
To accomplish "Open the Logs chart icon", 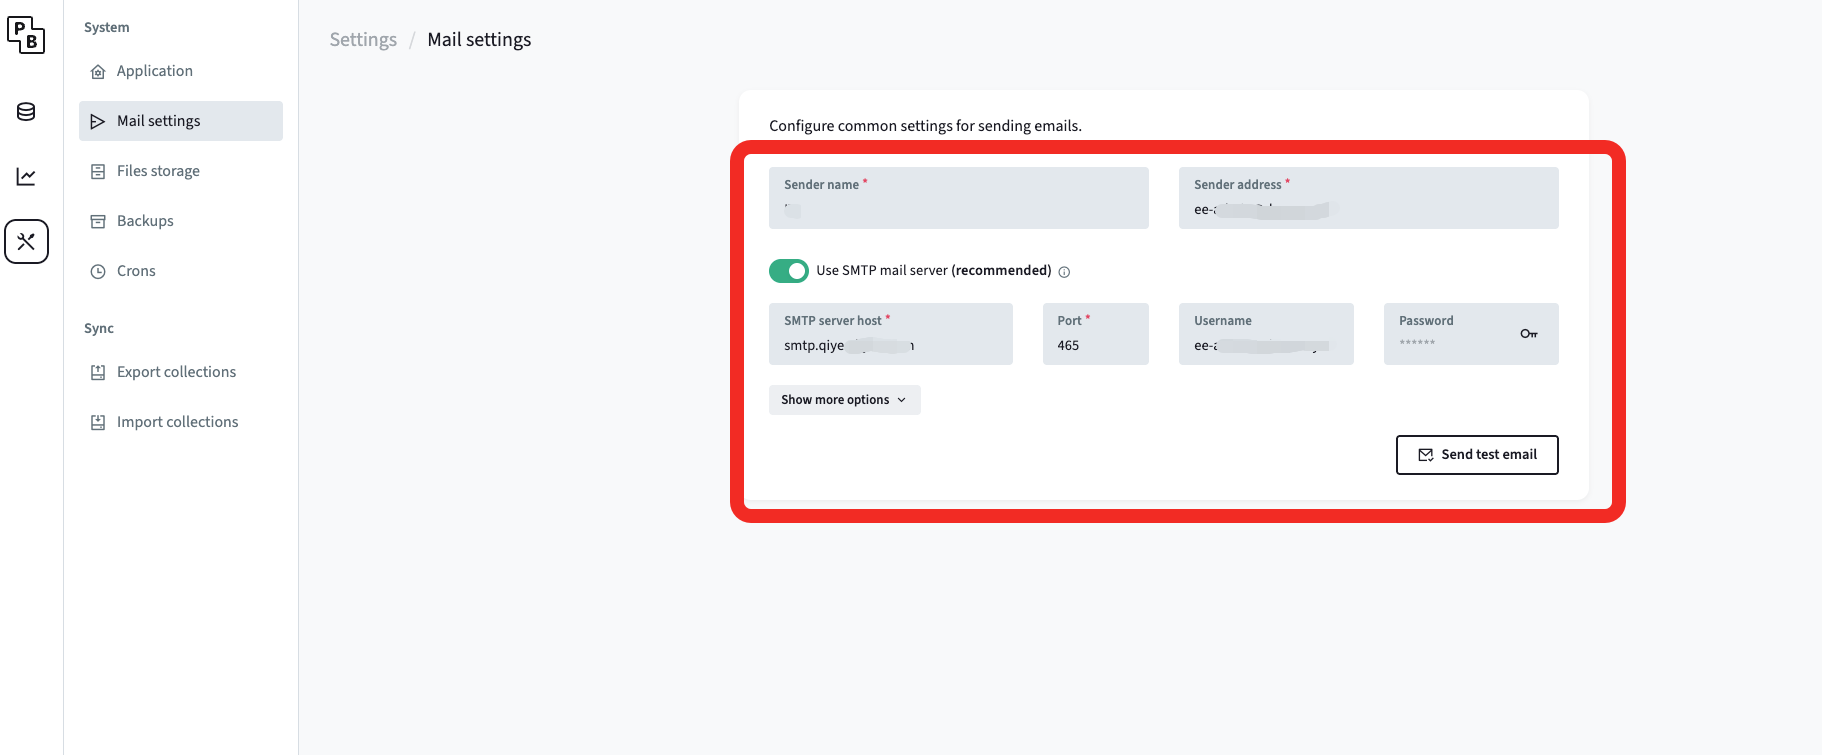I will pos(26,177).
